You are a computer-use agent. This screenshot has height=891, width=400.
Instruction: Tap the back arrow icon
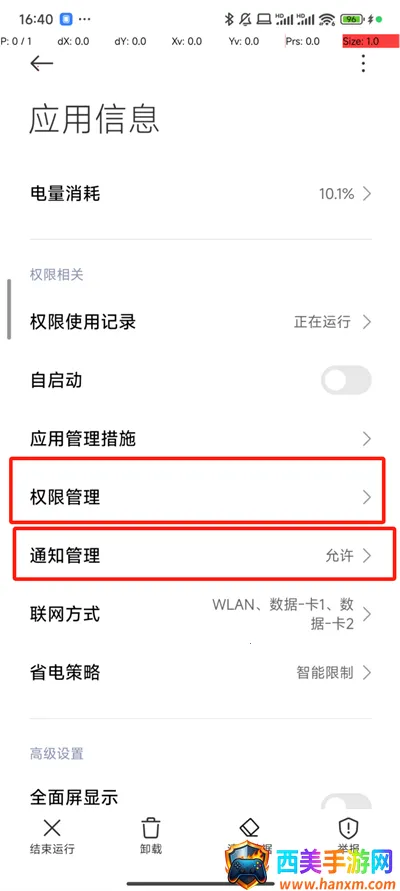pos(41,64)
